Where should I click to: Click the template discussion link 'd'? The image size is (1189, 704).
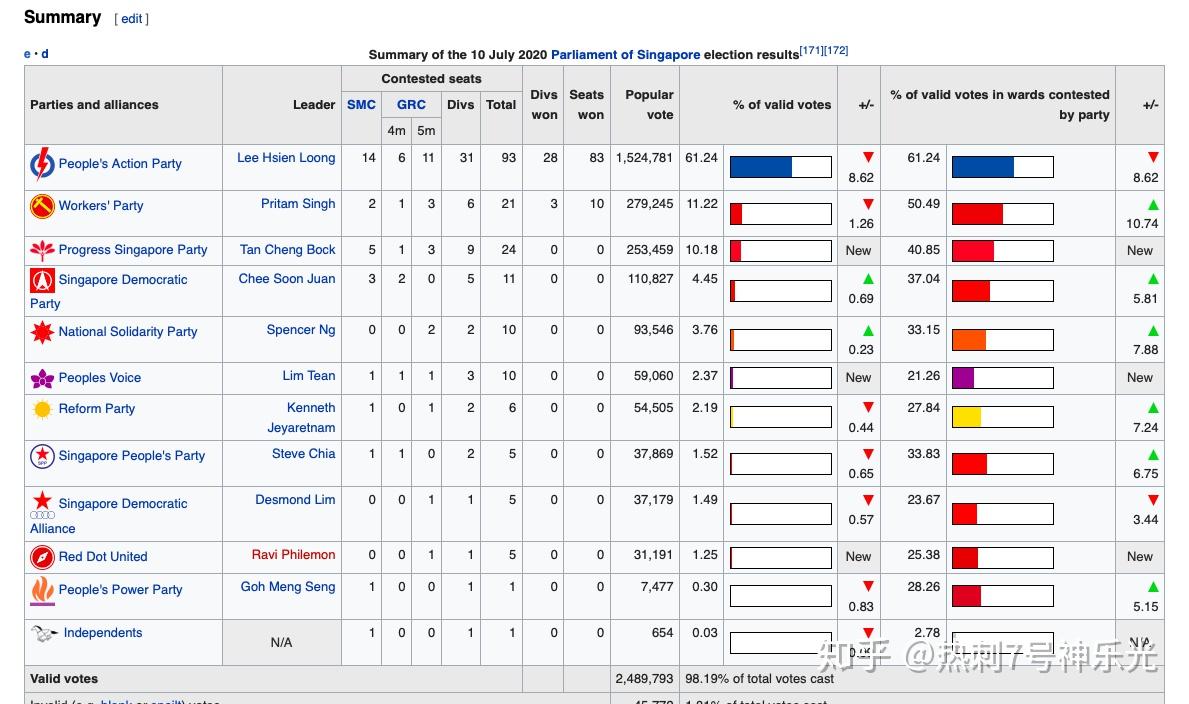[45, 54]
